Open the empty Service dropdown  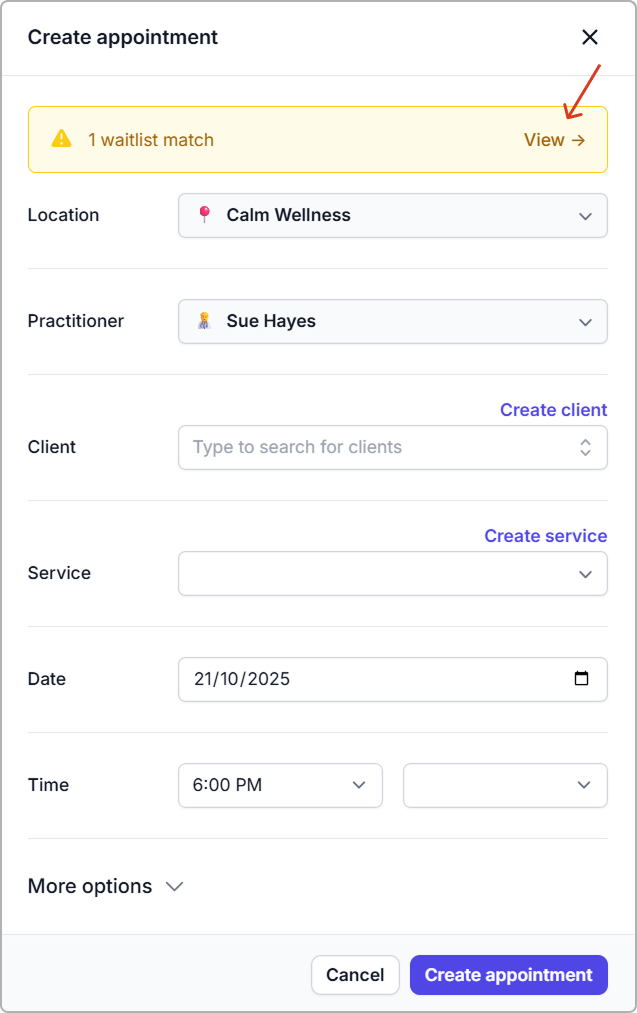(x=392, y=573)
